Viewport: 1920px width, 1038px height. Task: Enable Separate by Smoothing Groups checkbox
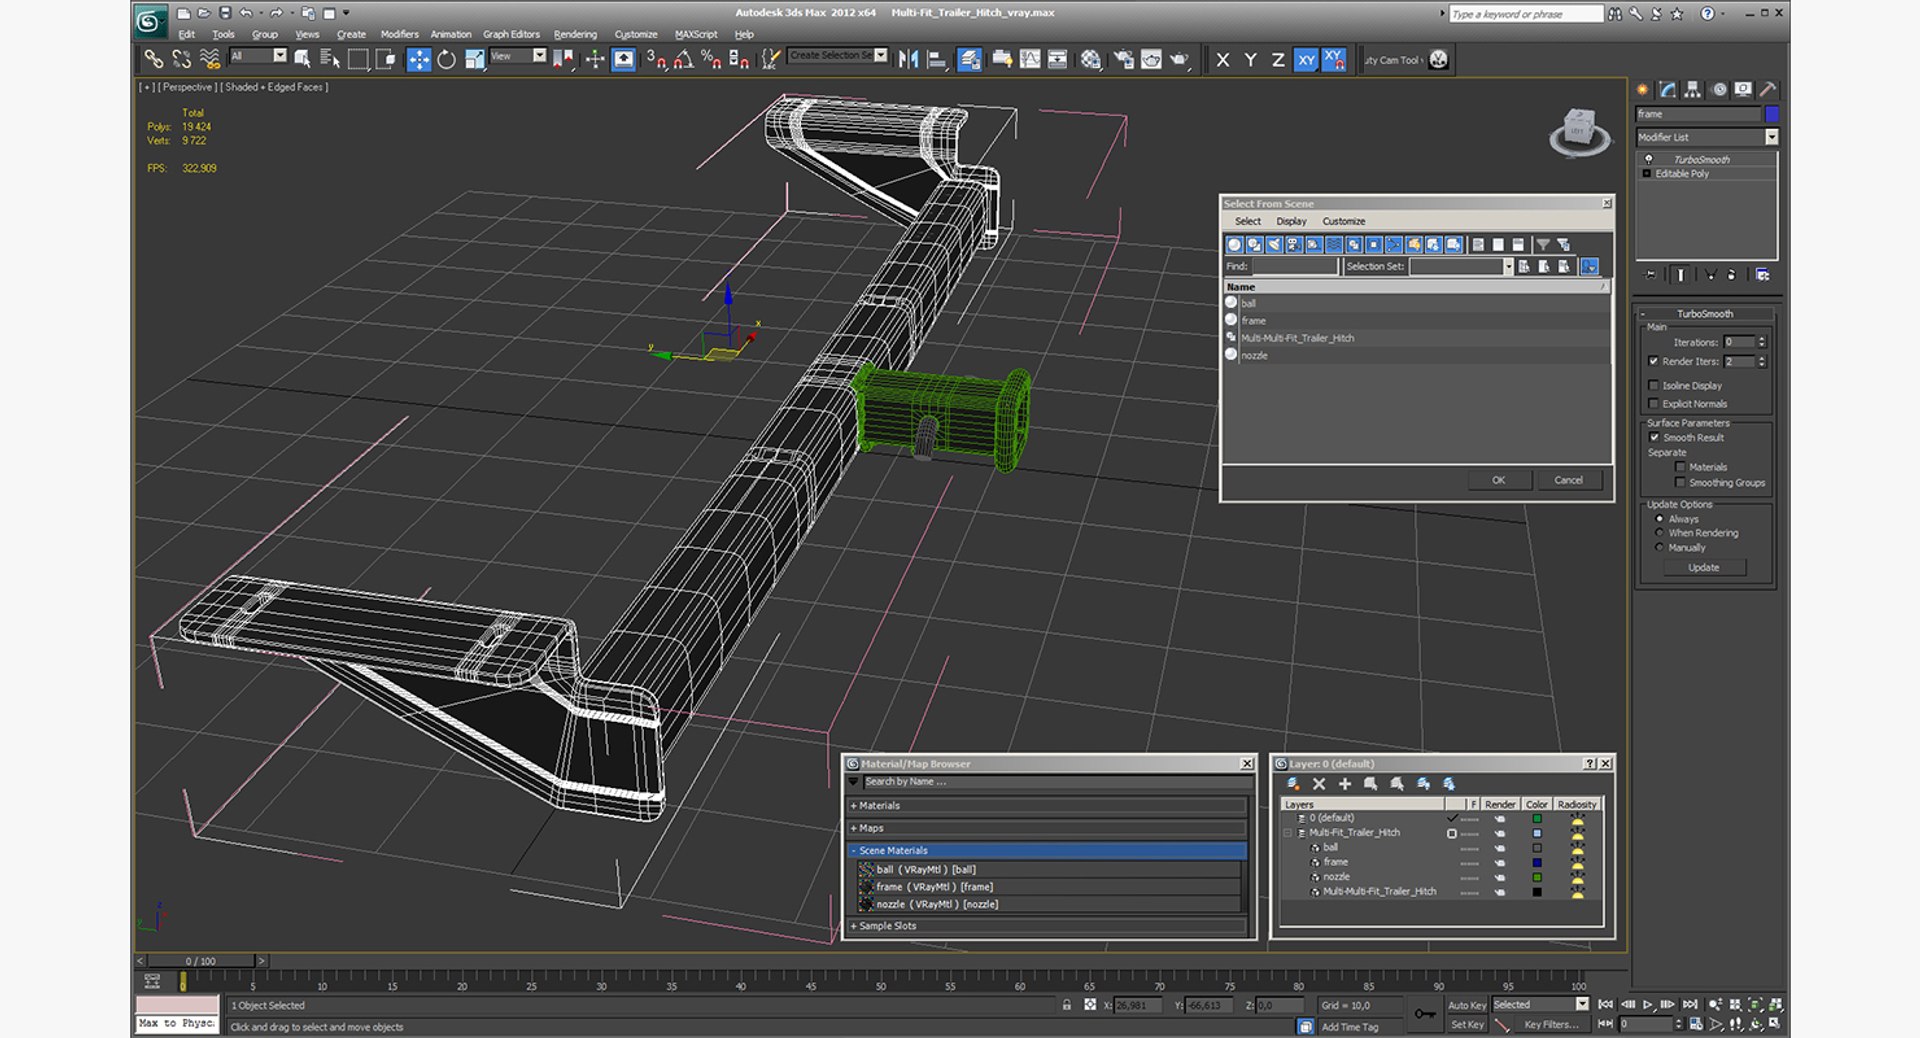point(1680,482)
